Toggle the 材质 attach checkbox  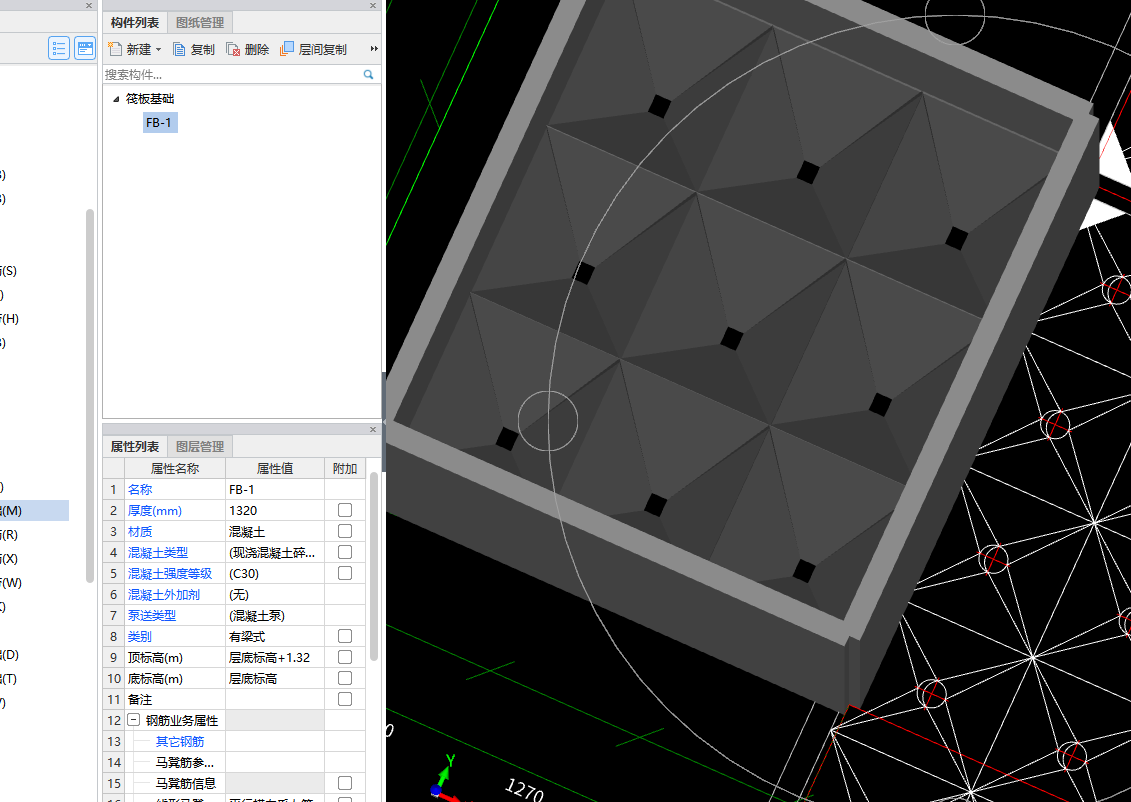point(345,531)
